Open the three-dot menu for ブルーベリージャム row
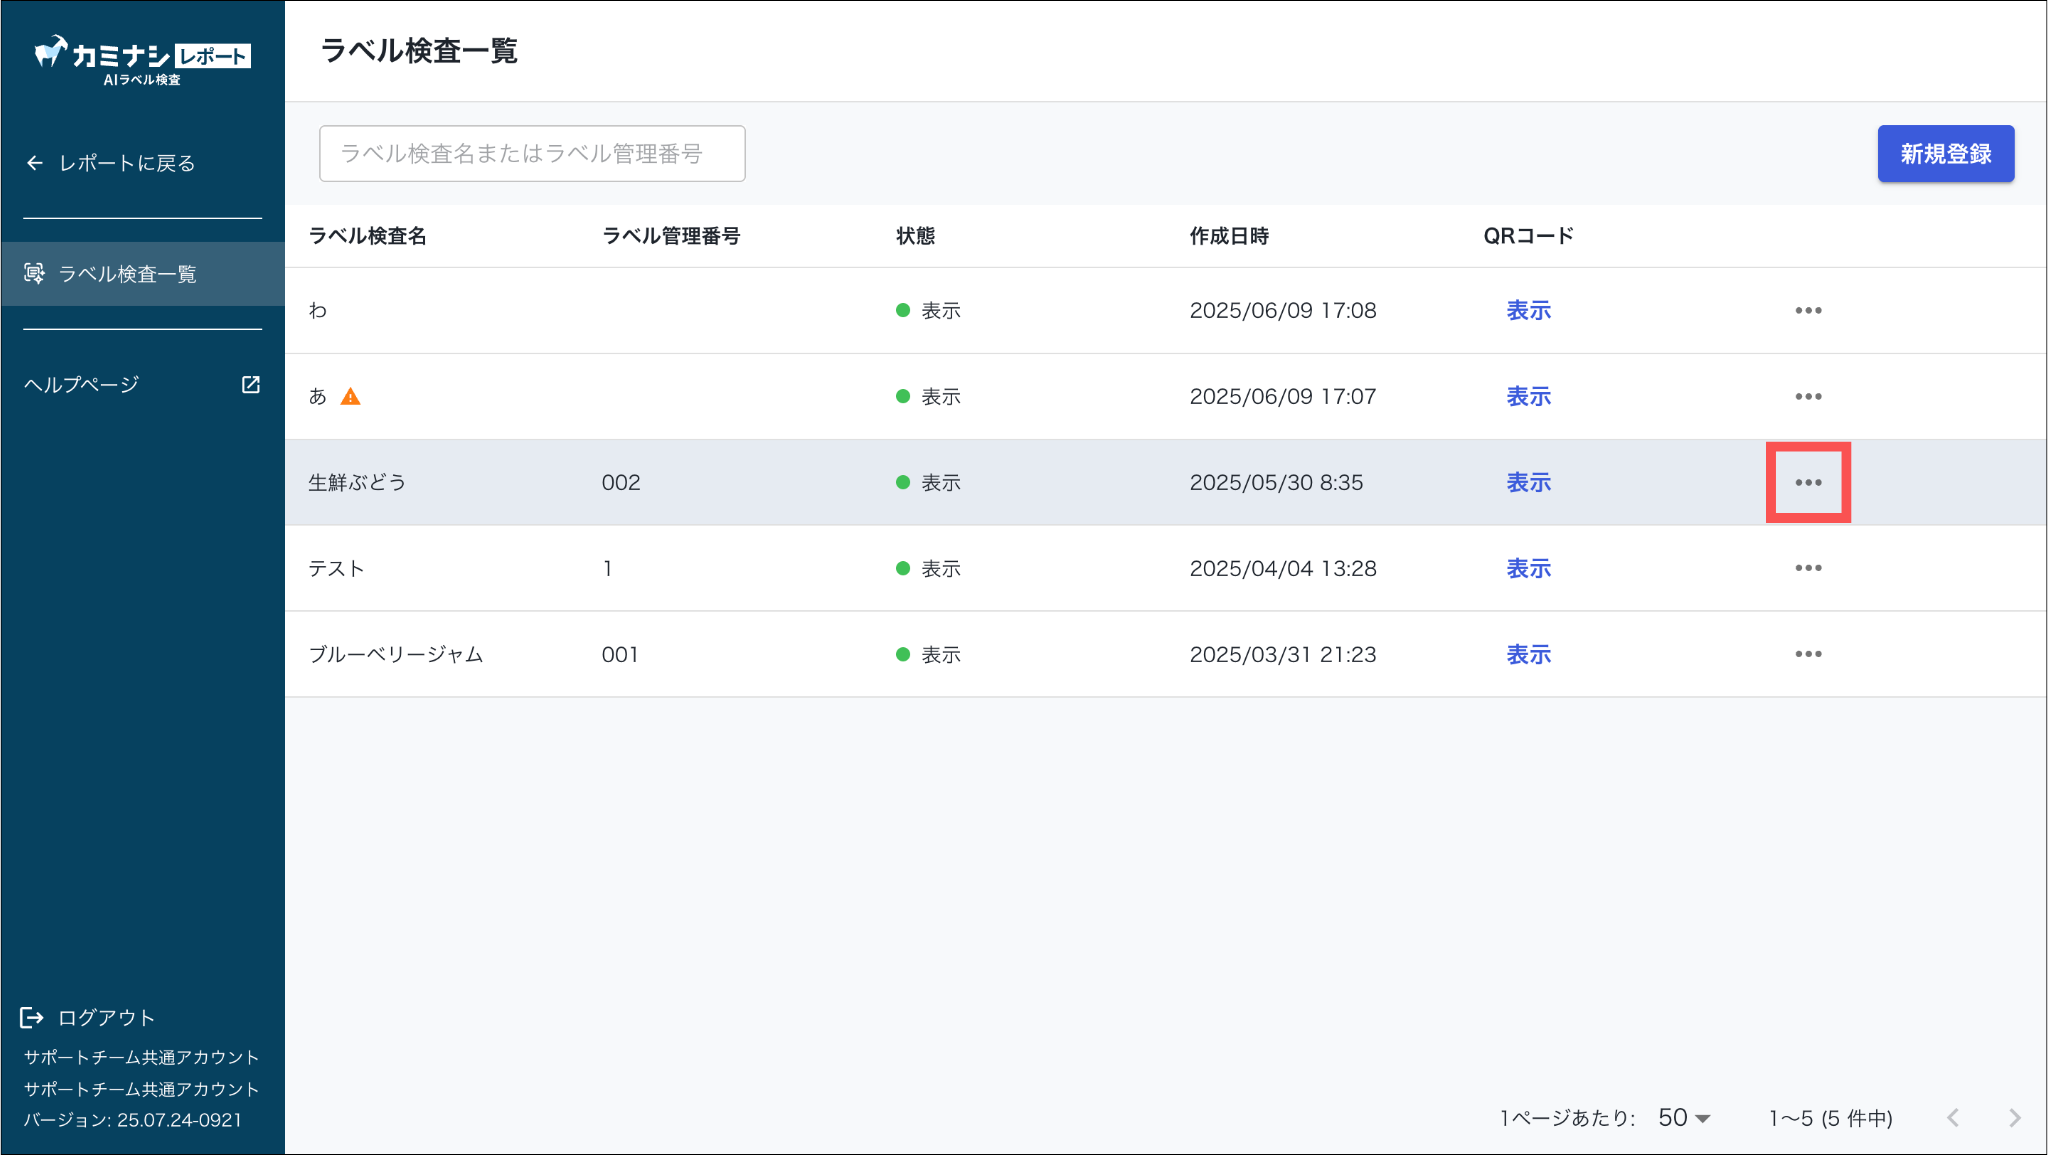2048x1155 pixels. click(x=1808, y=654)
